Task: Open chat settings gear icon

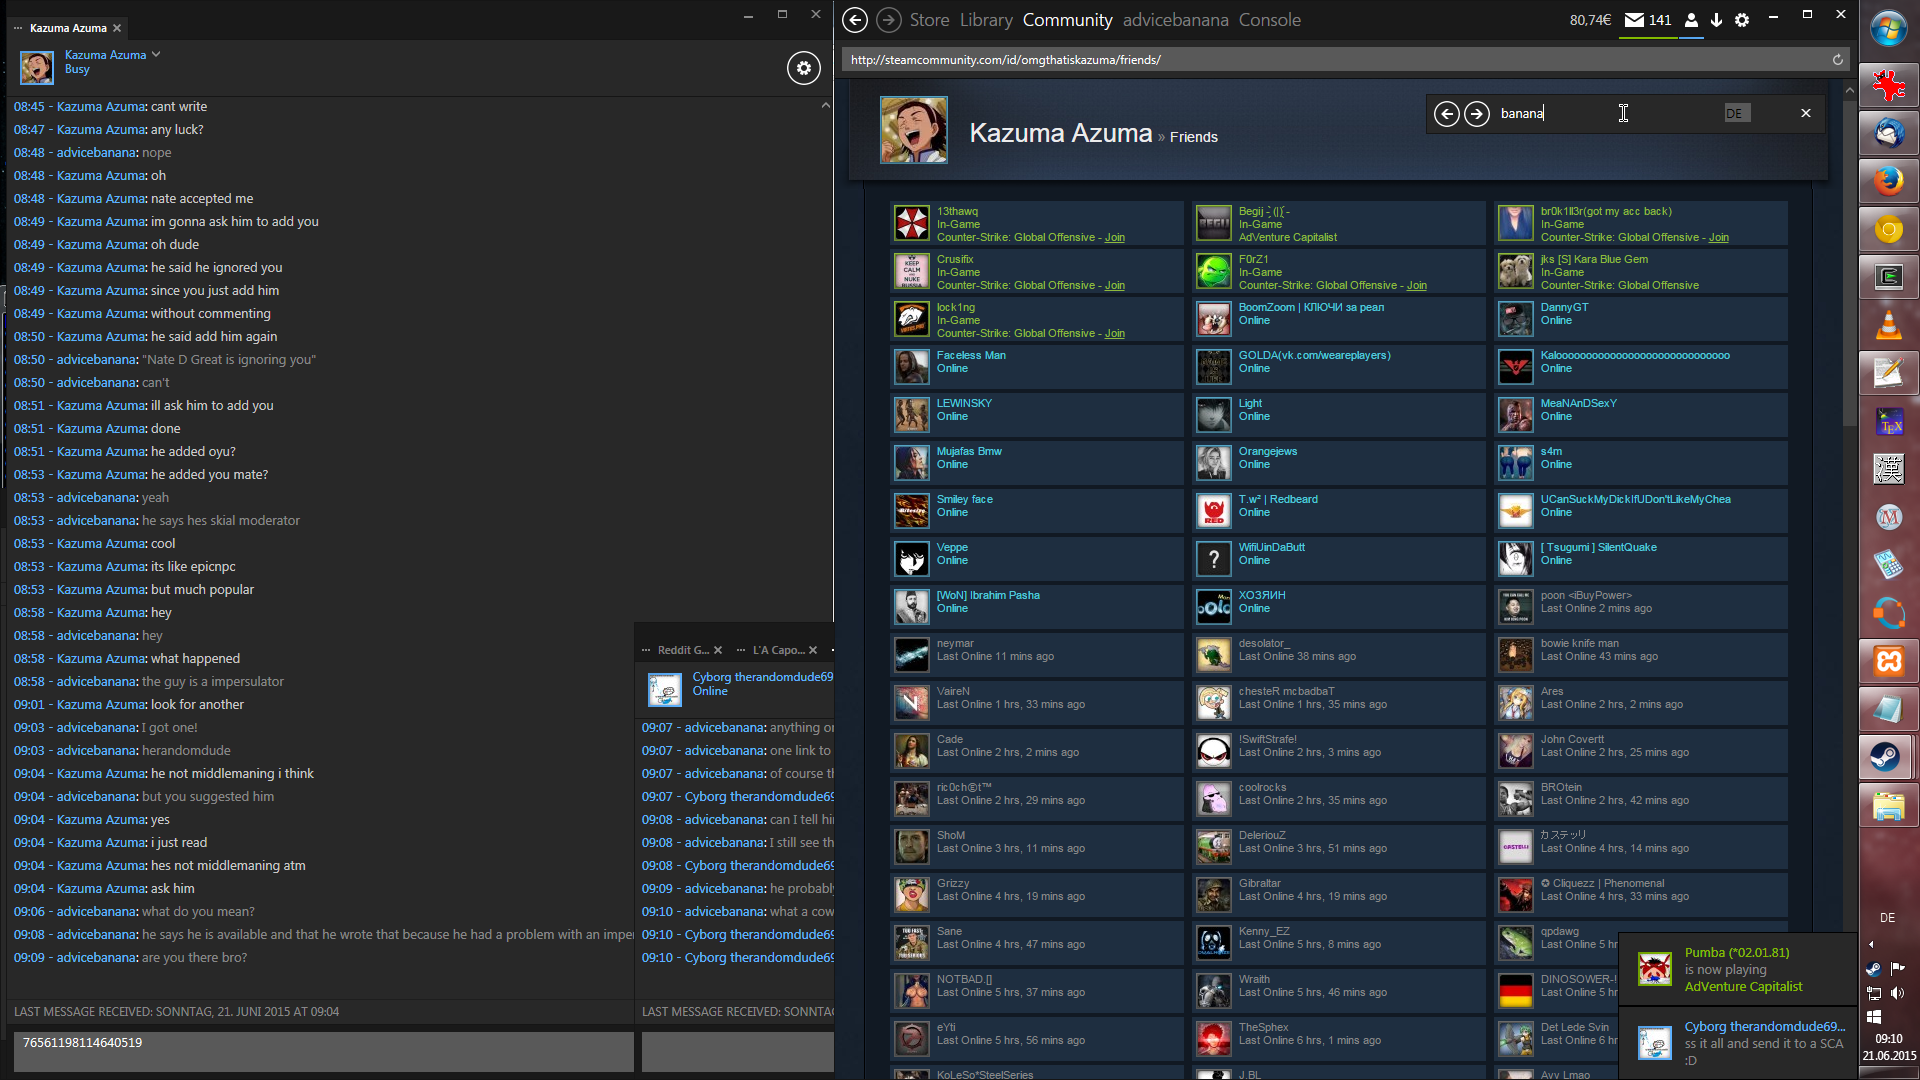Action: pyautogui.click(x=803, y=68)
